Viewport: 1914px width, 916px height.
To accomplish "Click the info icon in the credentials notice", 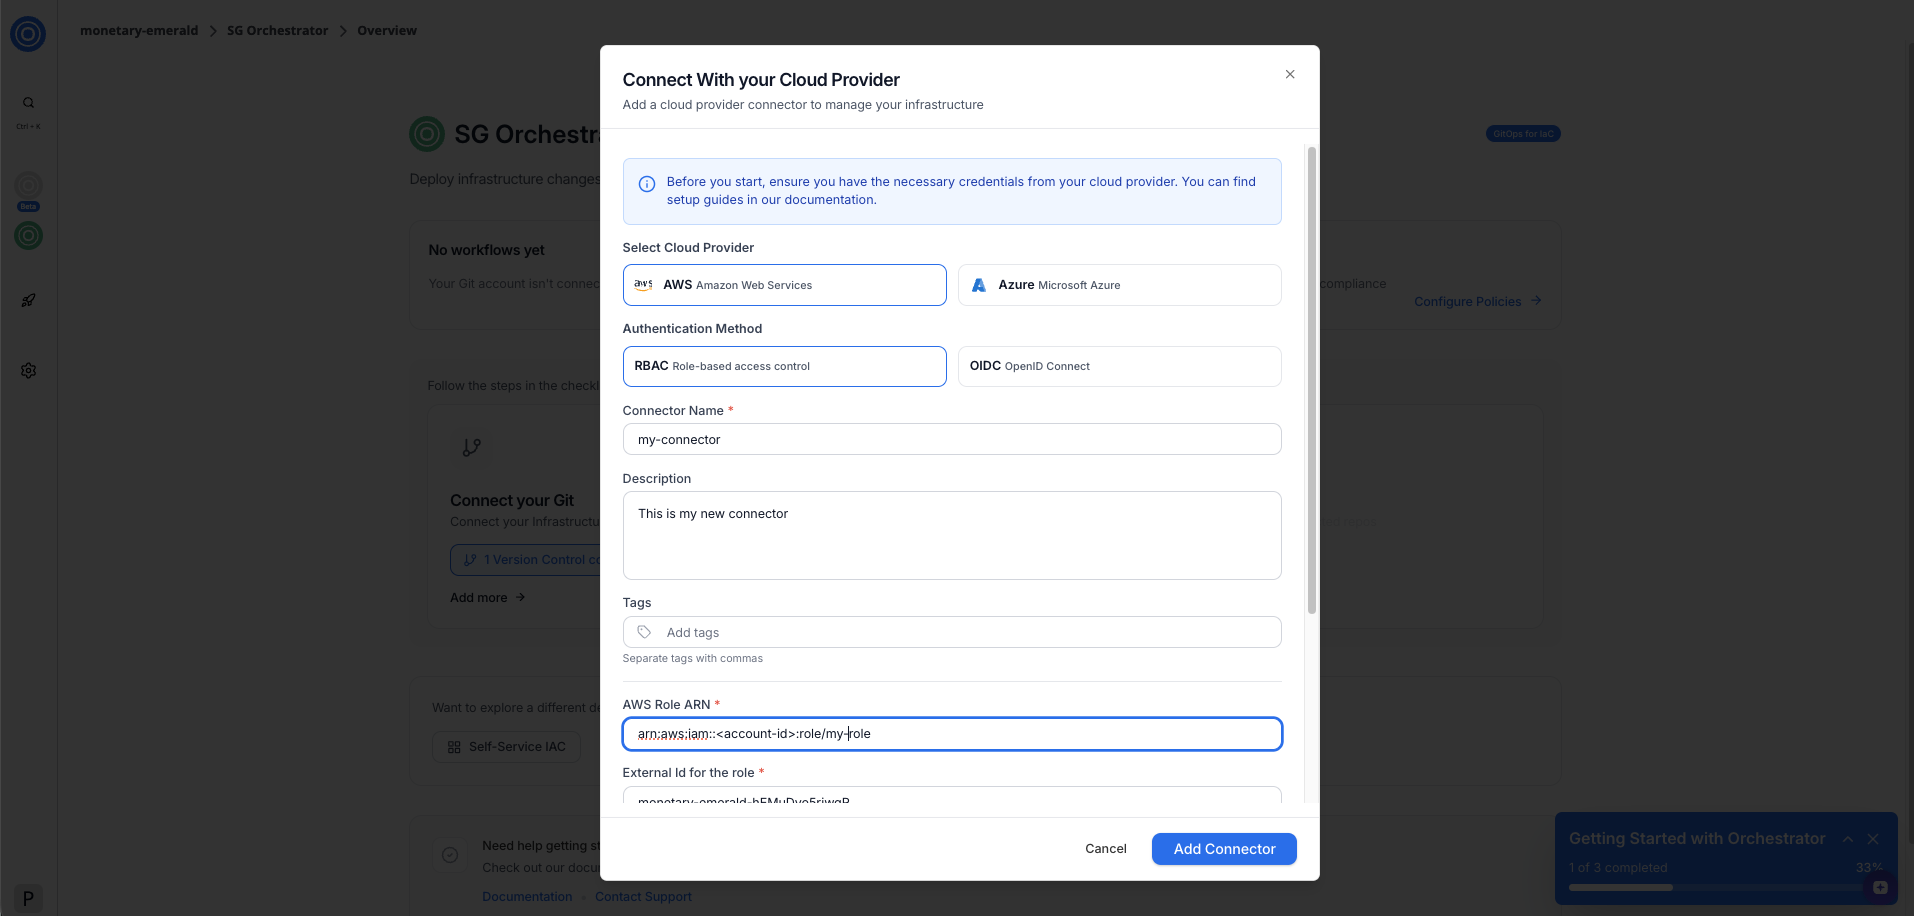I will coord(646,183).
